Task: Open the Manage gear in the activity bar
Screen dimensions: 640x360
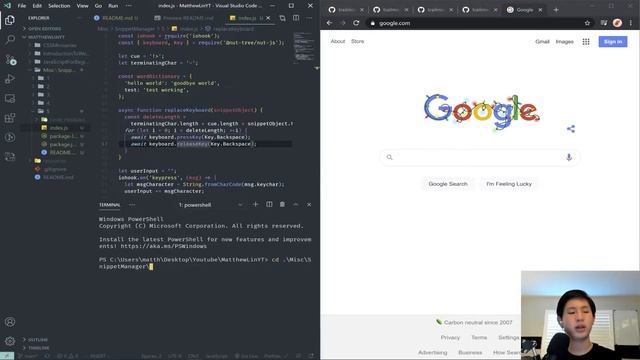Action: tap(10, 341)
